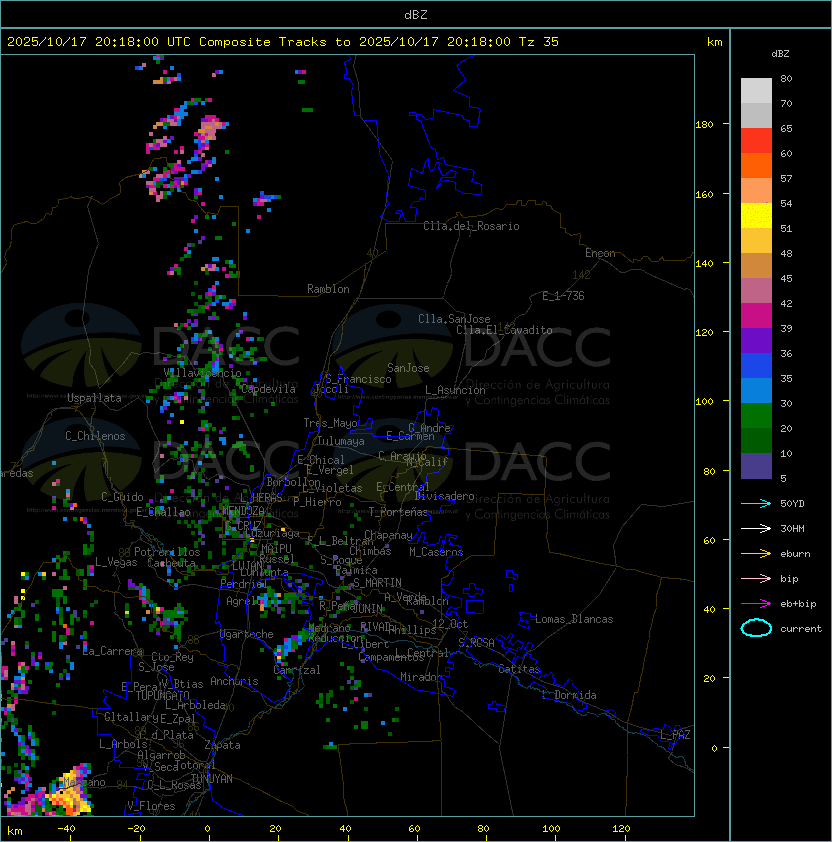Image resolution: width=832 pixels, height=842 pixels.
Task: Click the C_Chilenos place label
Action: click(95, 436)
